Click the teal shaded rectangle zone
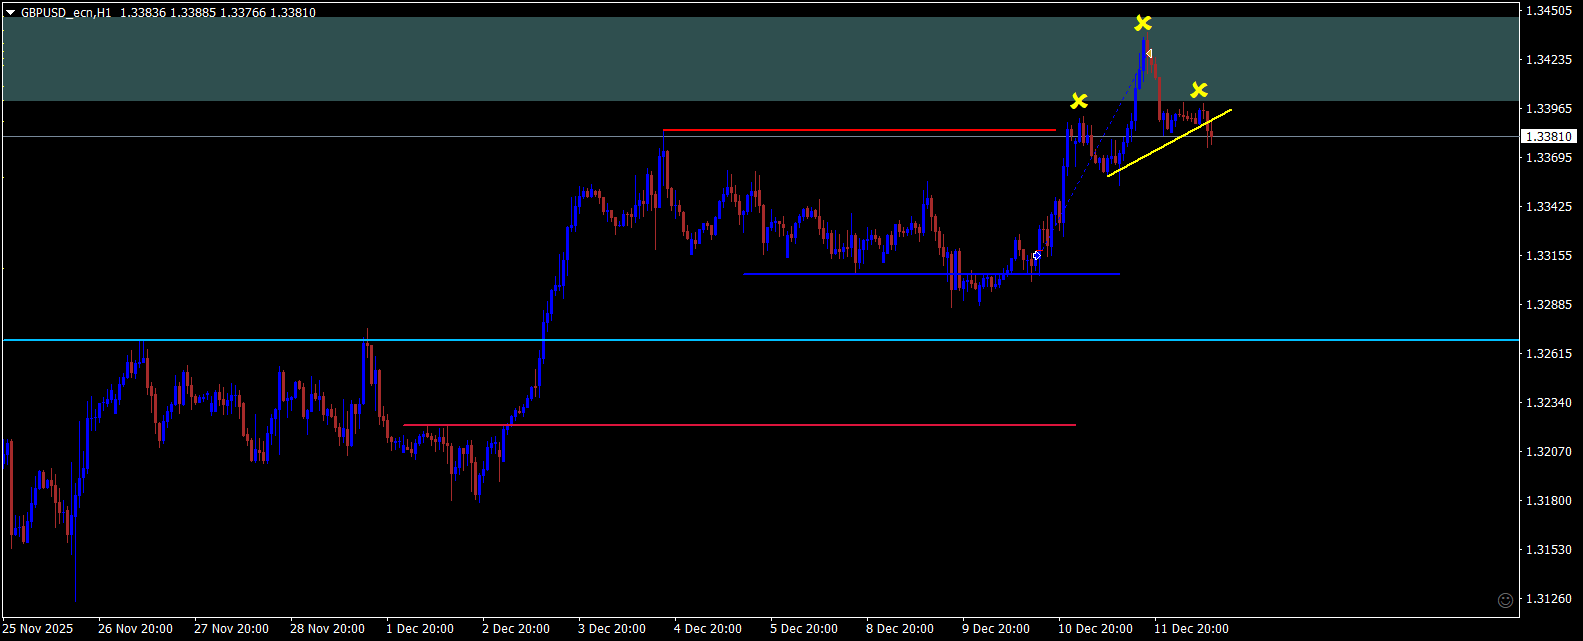Image resolution: width=1583 pixels, height=641 pixels. coord(600,60)
